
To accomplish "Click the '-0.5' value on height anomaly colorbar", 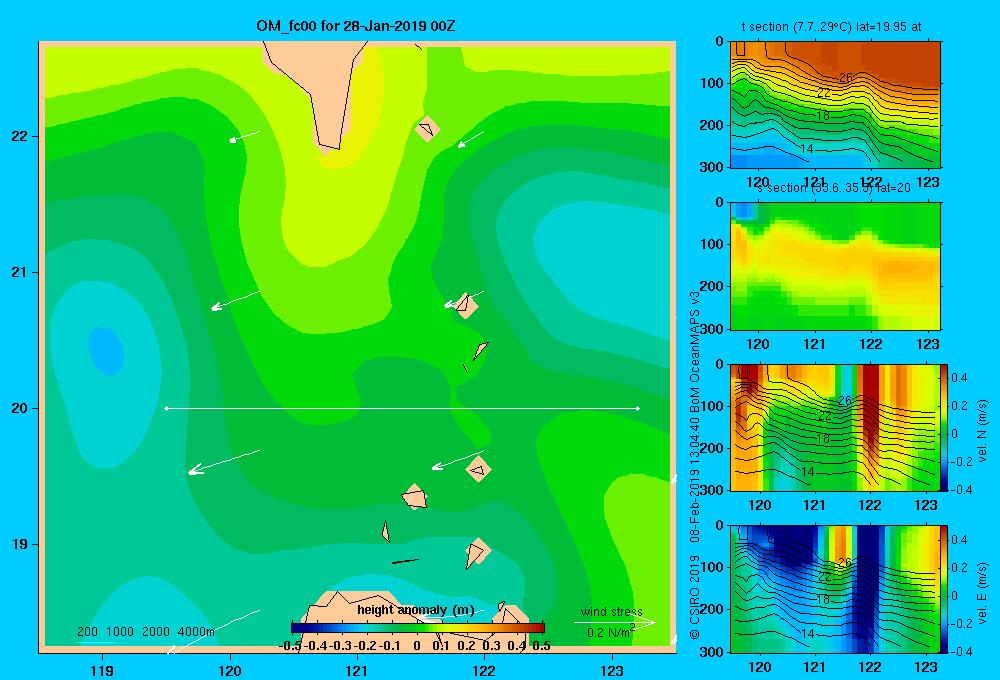I will (x=290, y=646).
